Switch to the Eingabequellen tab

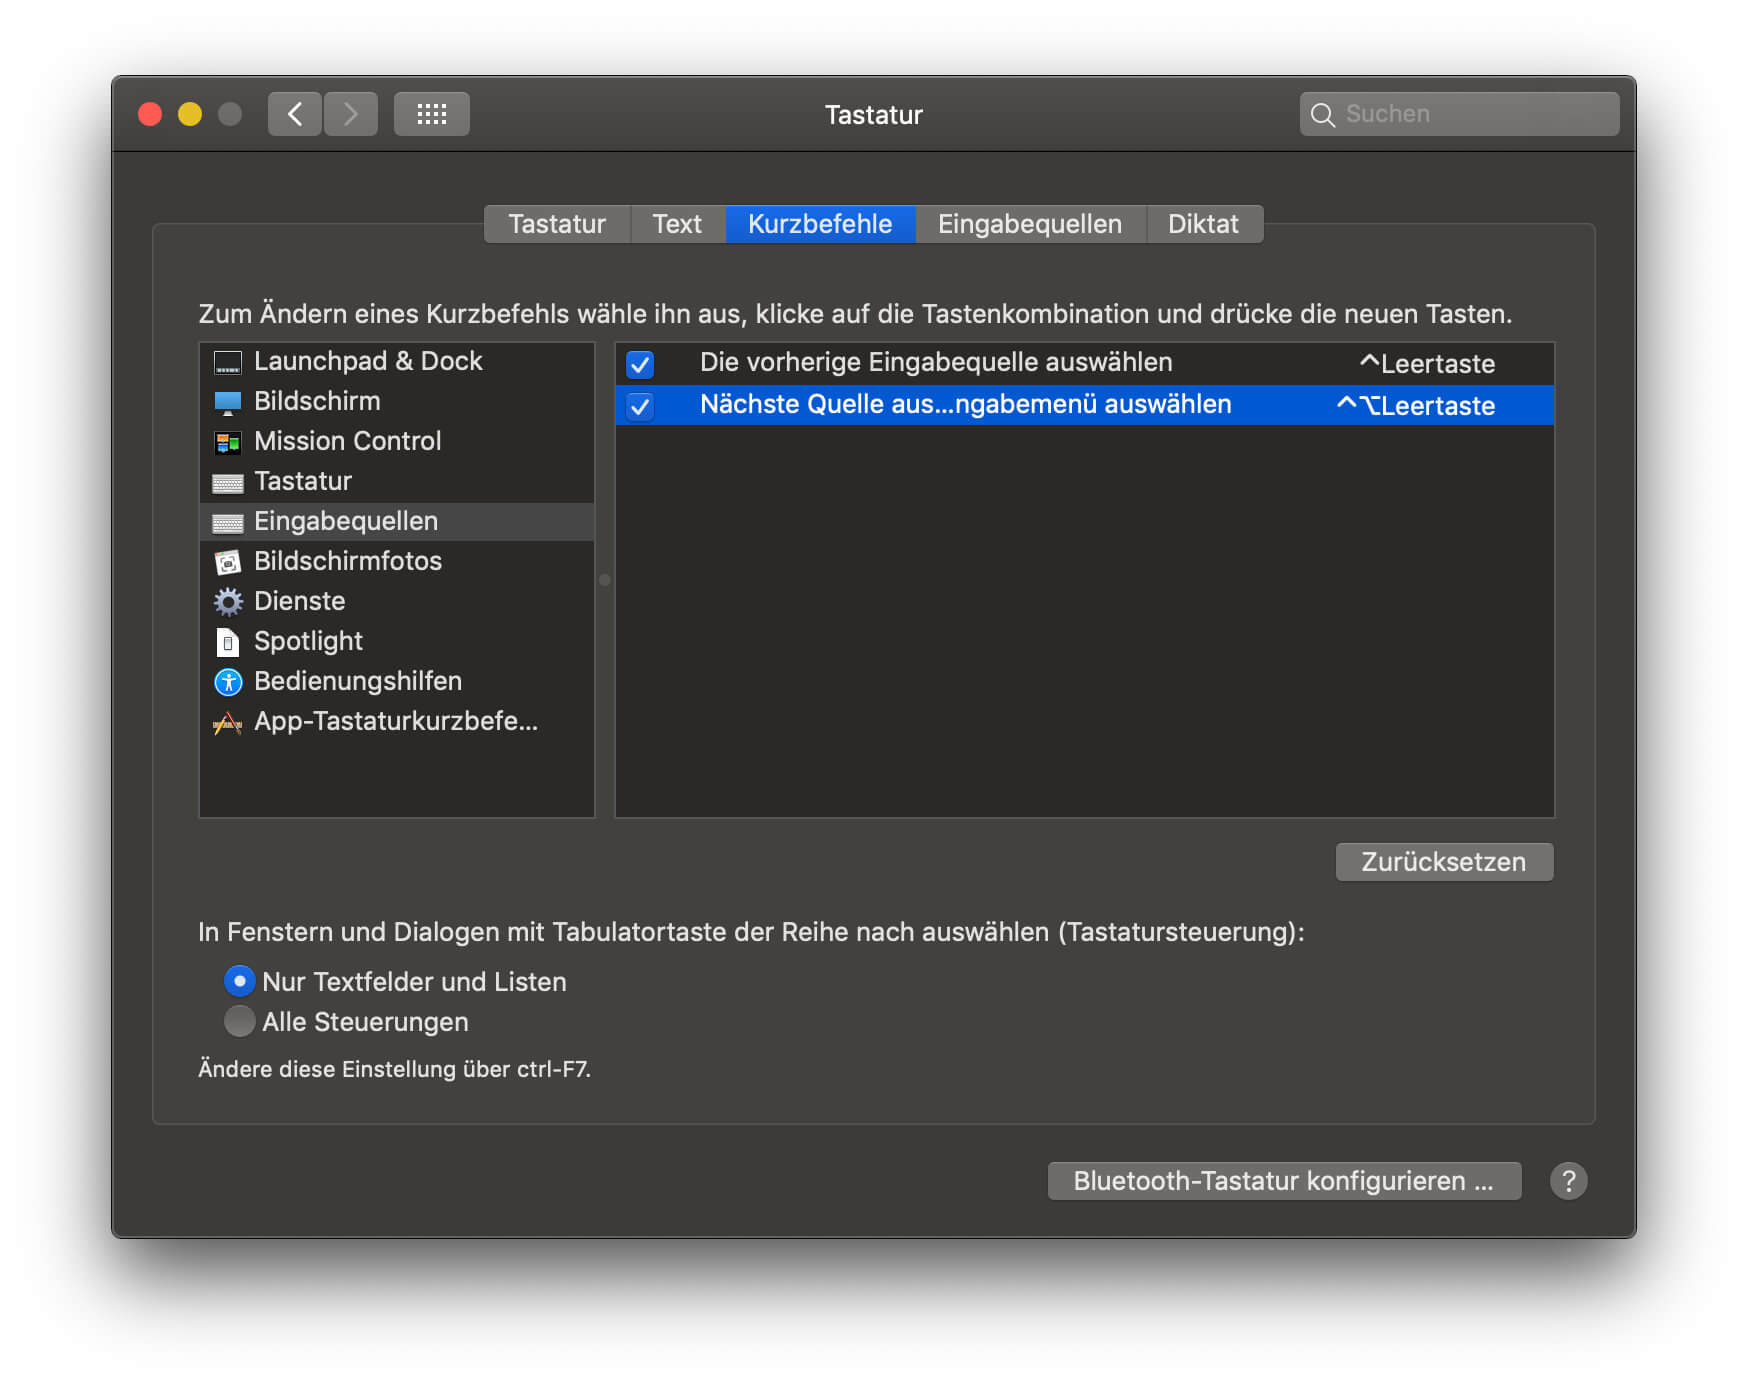point(1030,224)
